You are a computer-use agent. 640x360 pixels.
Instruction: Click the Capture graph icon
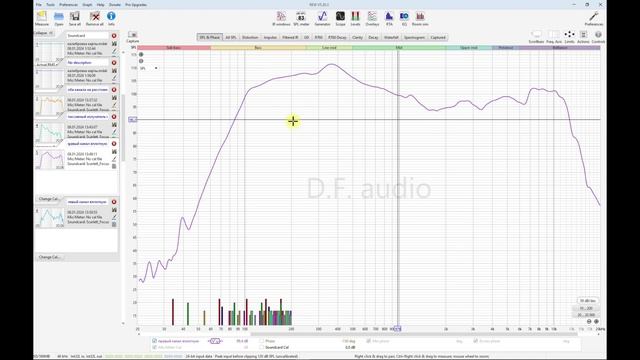point(133,36)
